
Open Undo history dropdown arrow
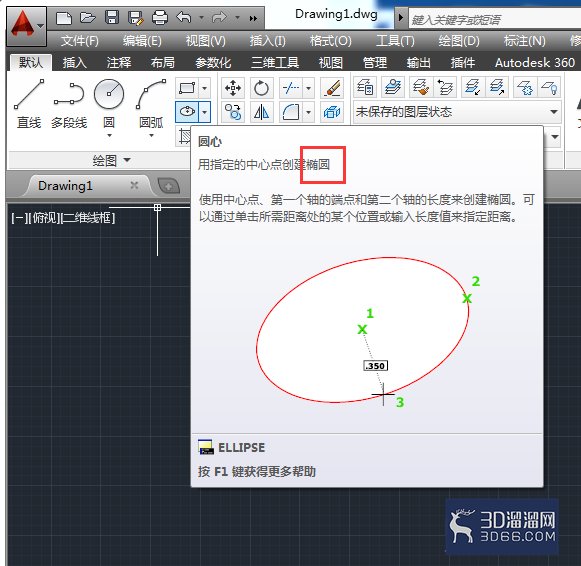(202, 17)
